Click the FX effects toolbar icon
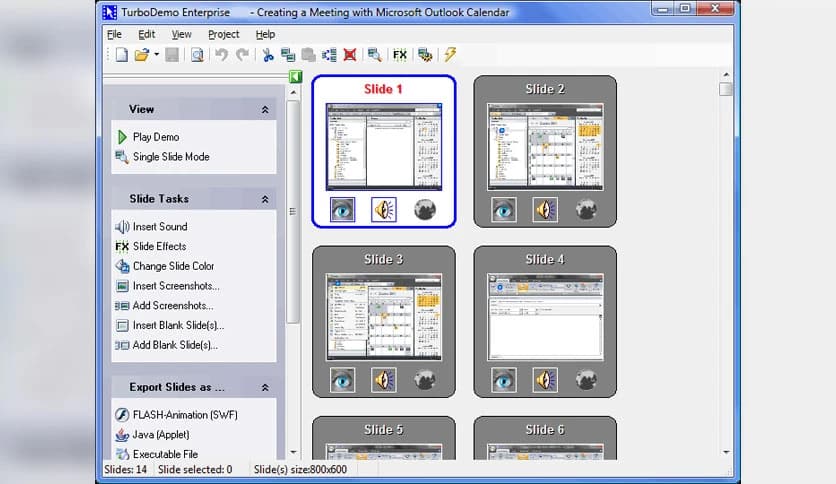836x484 pixels. click(x=400, y=55)
